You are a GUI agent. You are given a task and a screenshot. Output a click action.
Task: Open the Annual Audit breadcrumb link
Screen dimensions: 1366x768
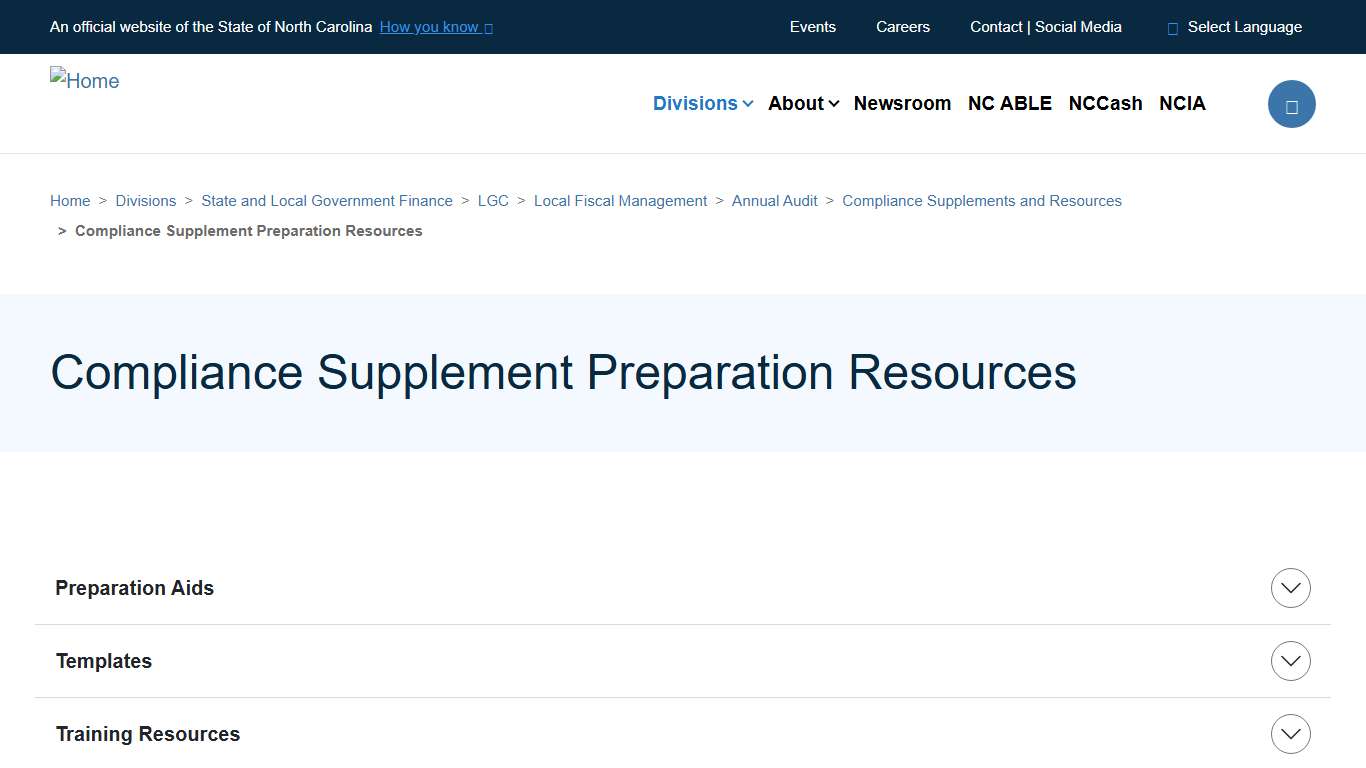pyautogui.click(x=774, y=200)
